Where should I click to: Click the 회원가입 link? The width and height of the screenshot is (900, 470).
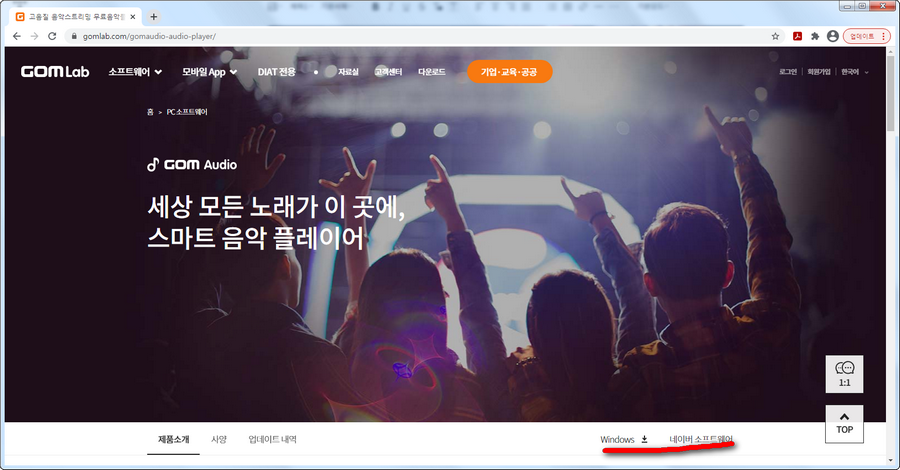pos(819,72)
